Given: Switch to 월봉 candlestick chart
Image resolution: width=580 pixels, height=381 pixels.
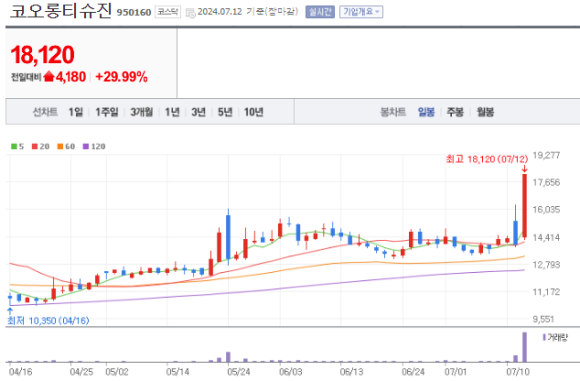Looking at the screenshot, I should [485, 112].
